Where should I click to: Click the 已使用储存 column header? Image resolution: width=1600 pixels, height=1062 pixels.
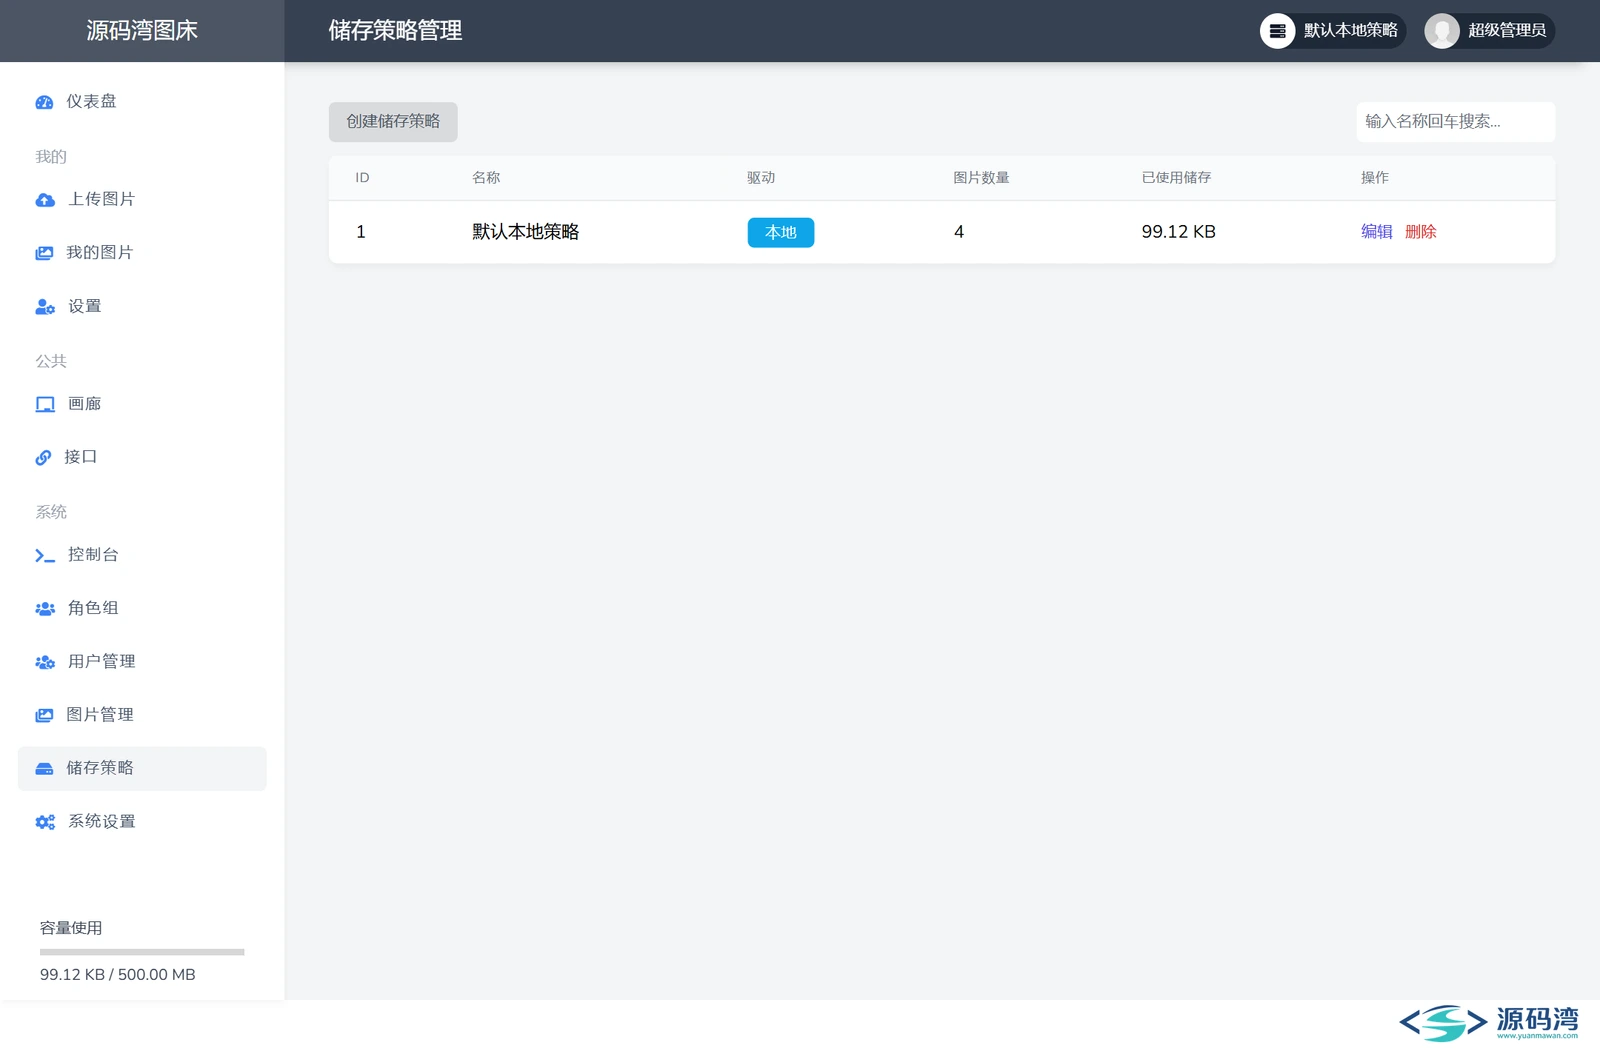click(x=1177, y=178)
